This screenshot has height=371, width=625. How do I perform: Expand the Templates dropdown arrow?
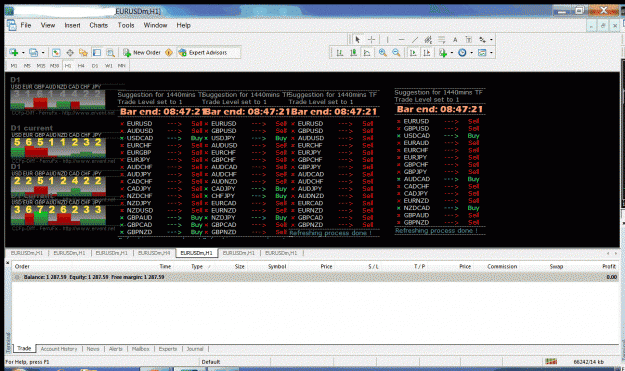[491, 53]
